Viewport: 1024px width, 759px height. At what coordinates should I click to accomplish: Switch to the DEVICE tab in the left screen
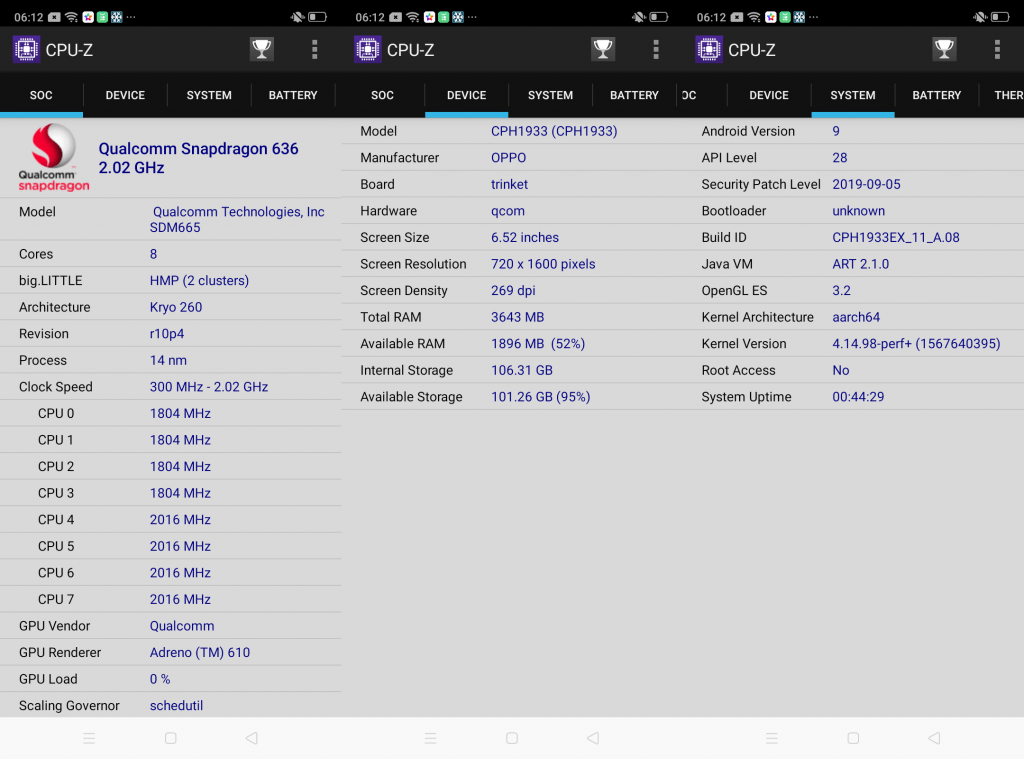point(125,95)
